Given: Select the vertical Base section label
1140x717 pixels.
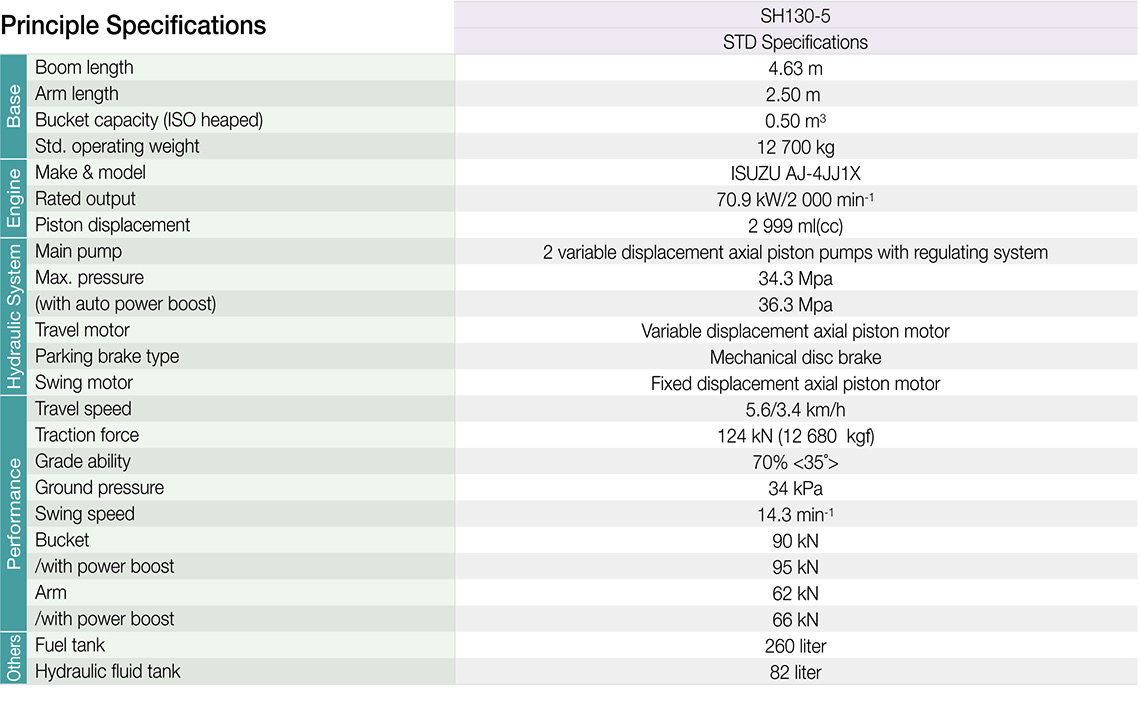Looking at the screenshot, I should click(x=14, y=107).
